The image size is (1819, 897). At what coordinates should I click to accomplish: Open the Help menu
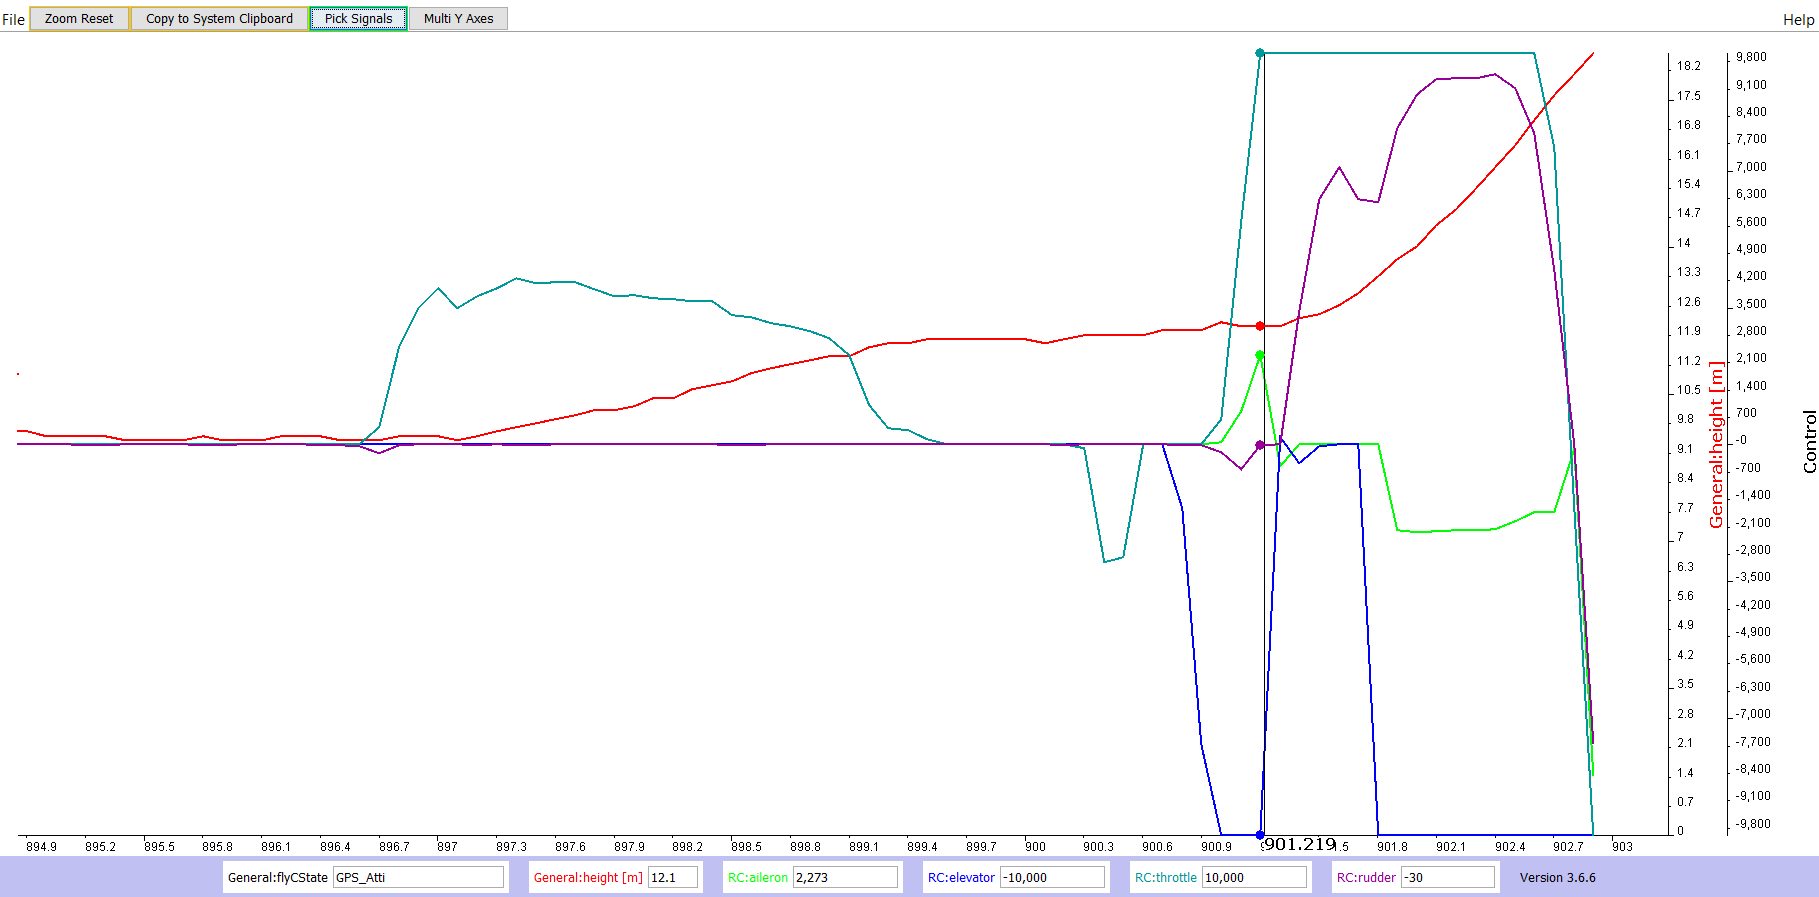pyautogui.click(x=1798, y=19)
